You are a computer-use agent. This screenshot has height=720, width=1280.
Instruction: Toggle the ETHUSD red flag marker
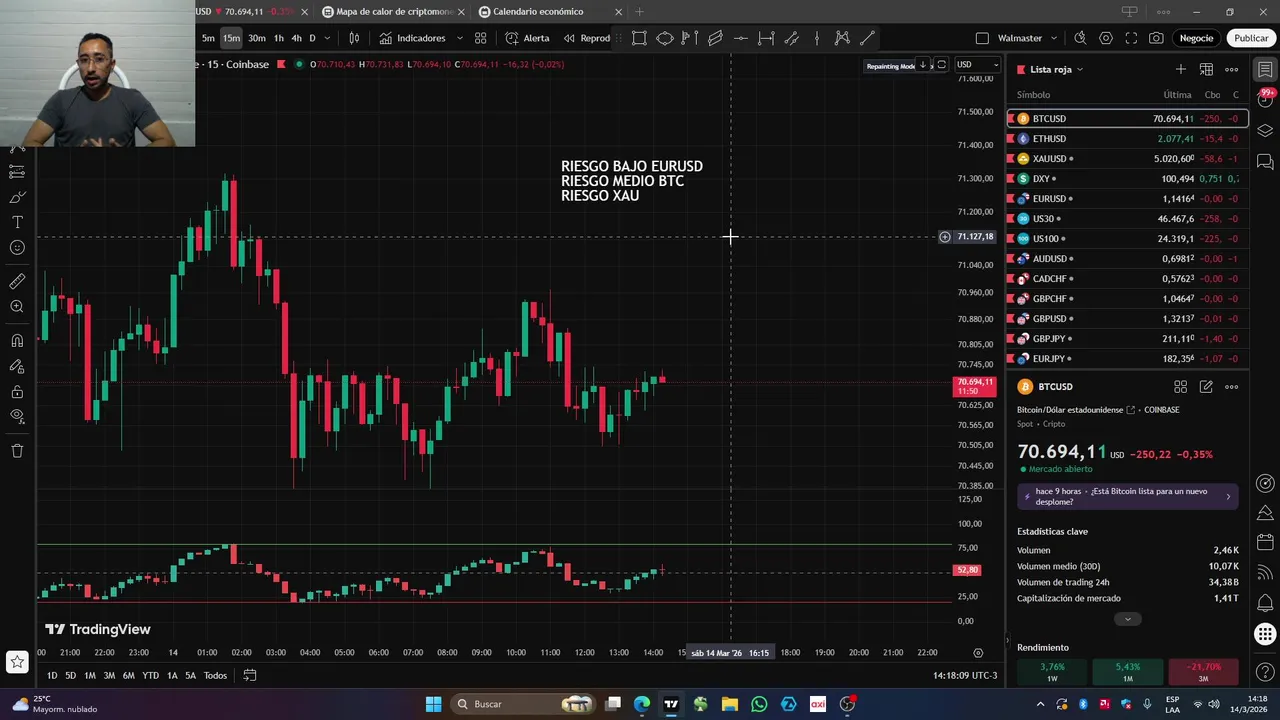tap(1011, 138)
